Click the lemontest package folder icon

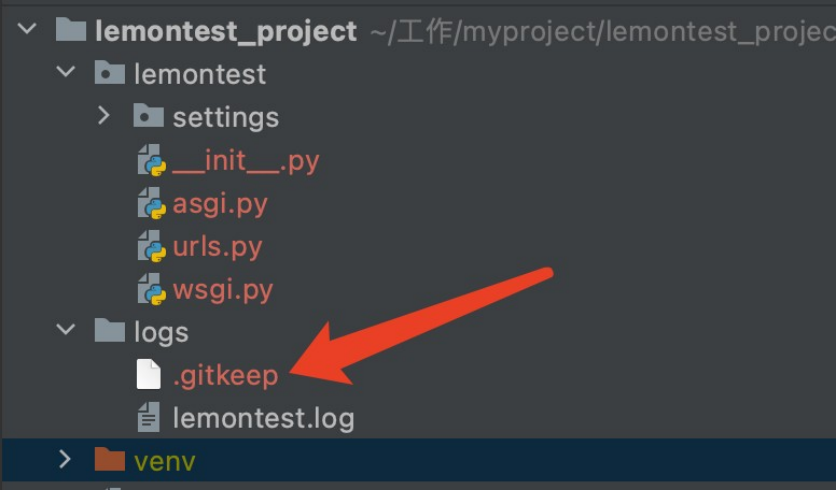110,72
